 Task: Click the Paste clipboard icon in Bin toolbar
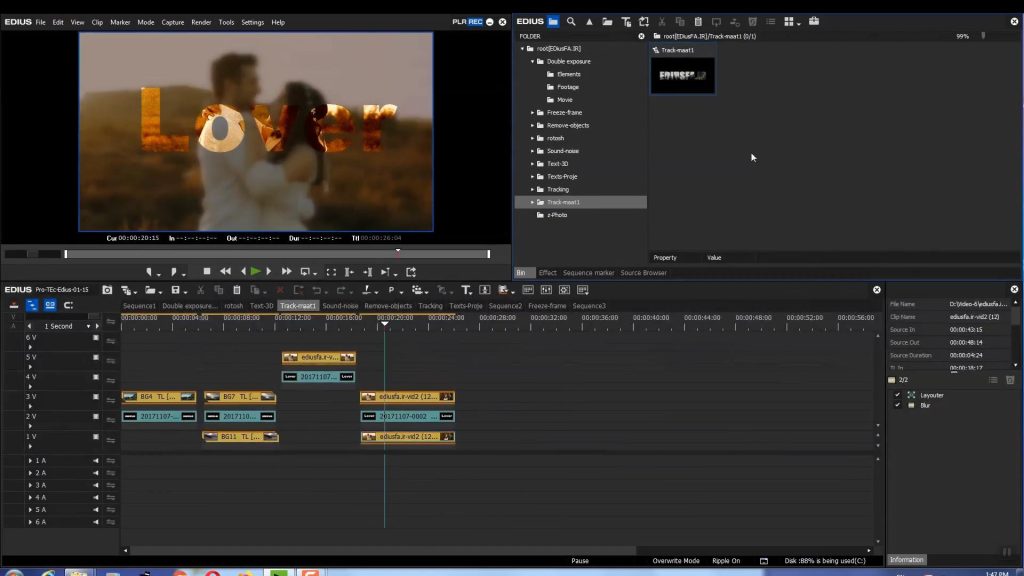[x=698, y=22]
